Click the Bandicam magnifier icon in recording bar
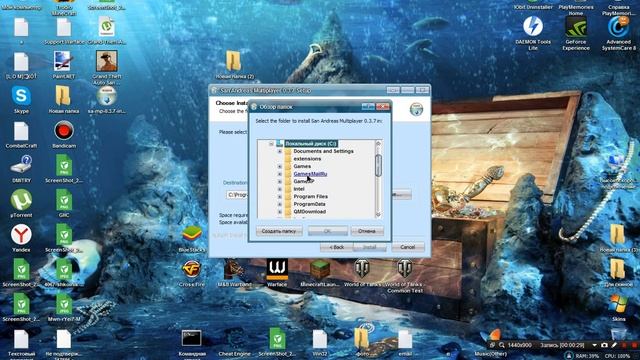 (502, 345)
